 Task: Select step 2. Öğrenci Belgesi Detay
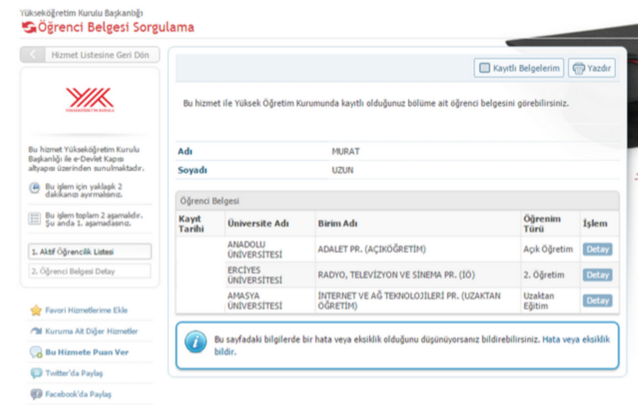click(x=90, y=271)
